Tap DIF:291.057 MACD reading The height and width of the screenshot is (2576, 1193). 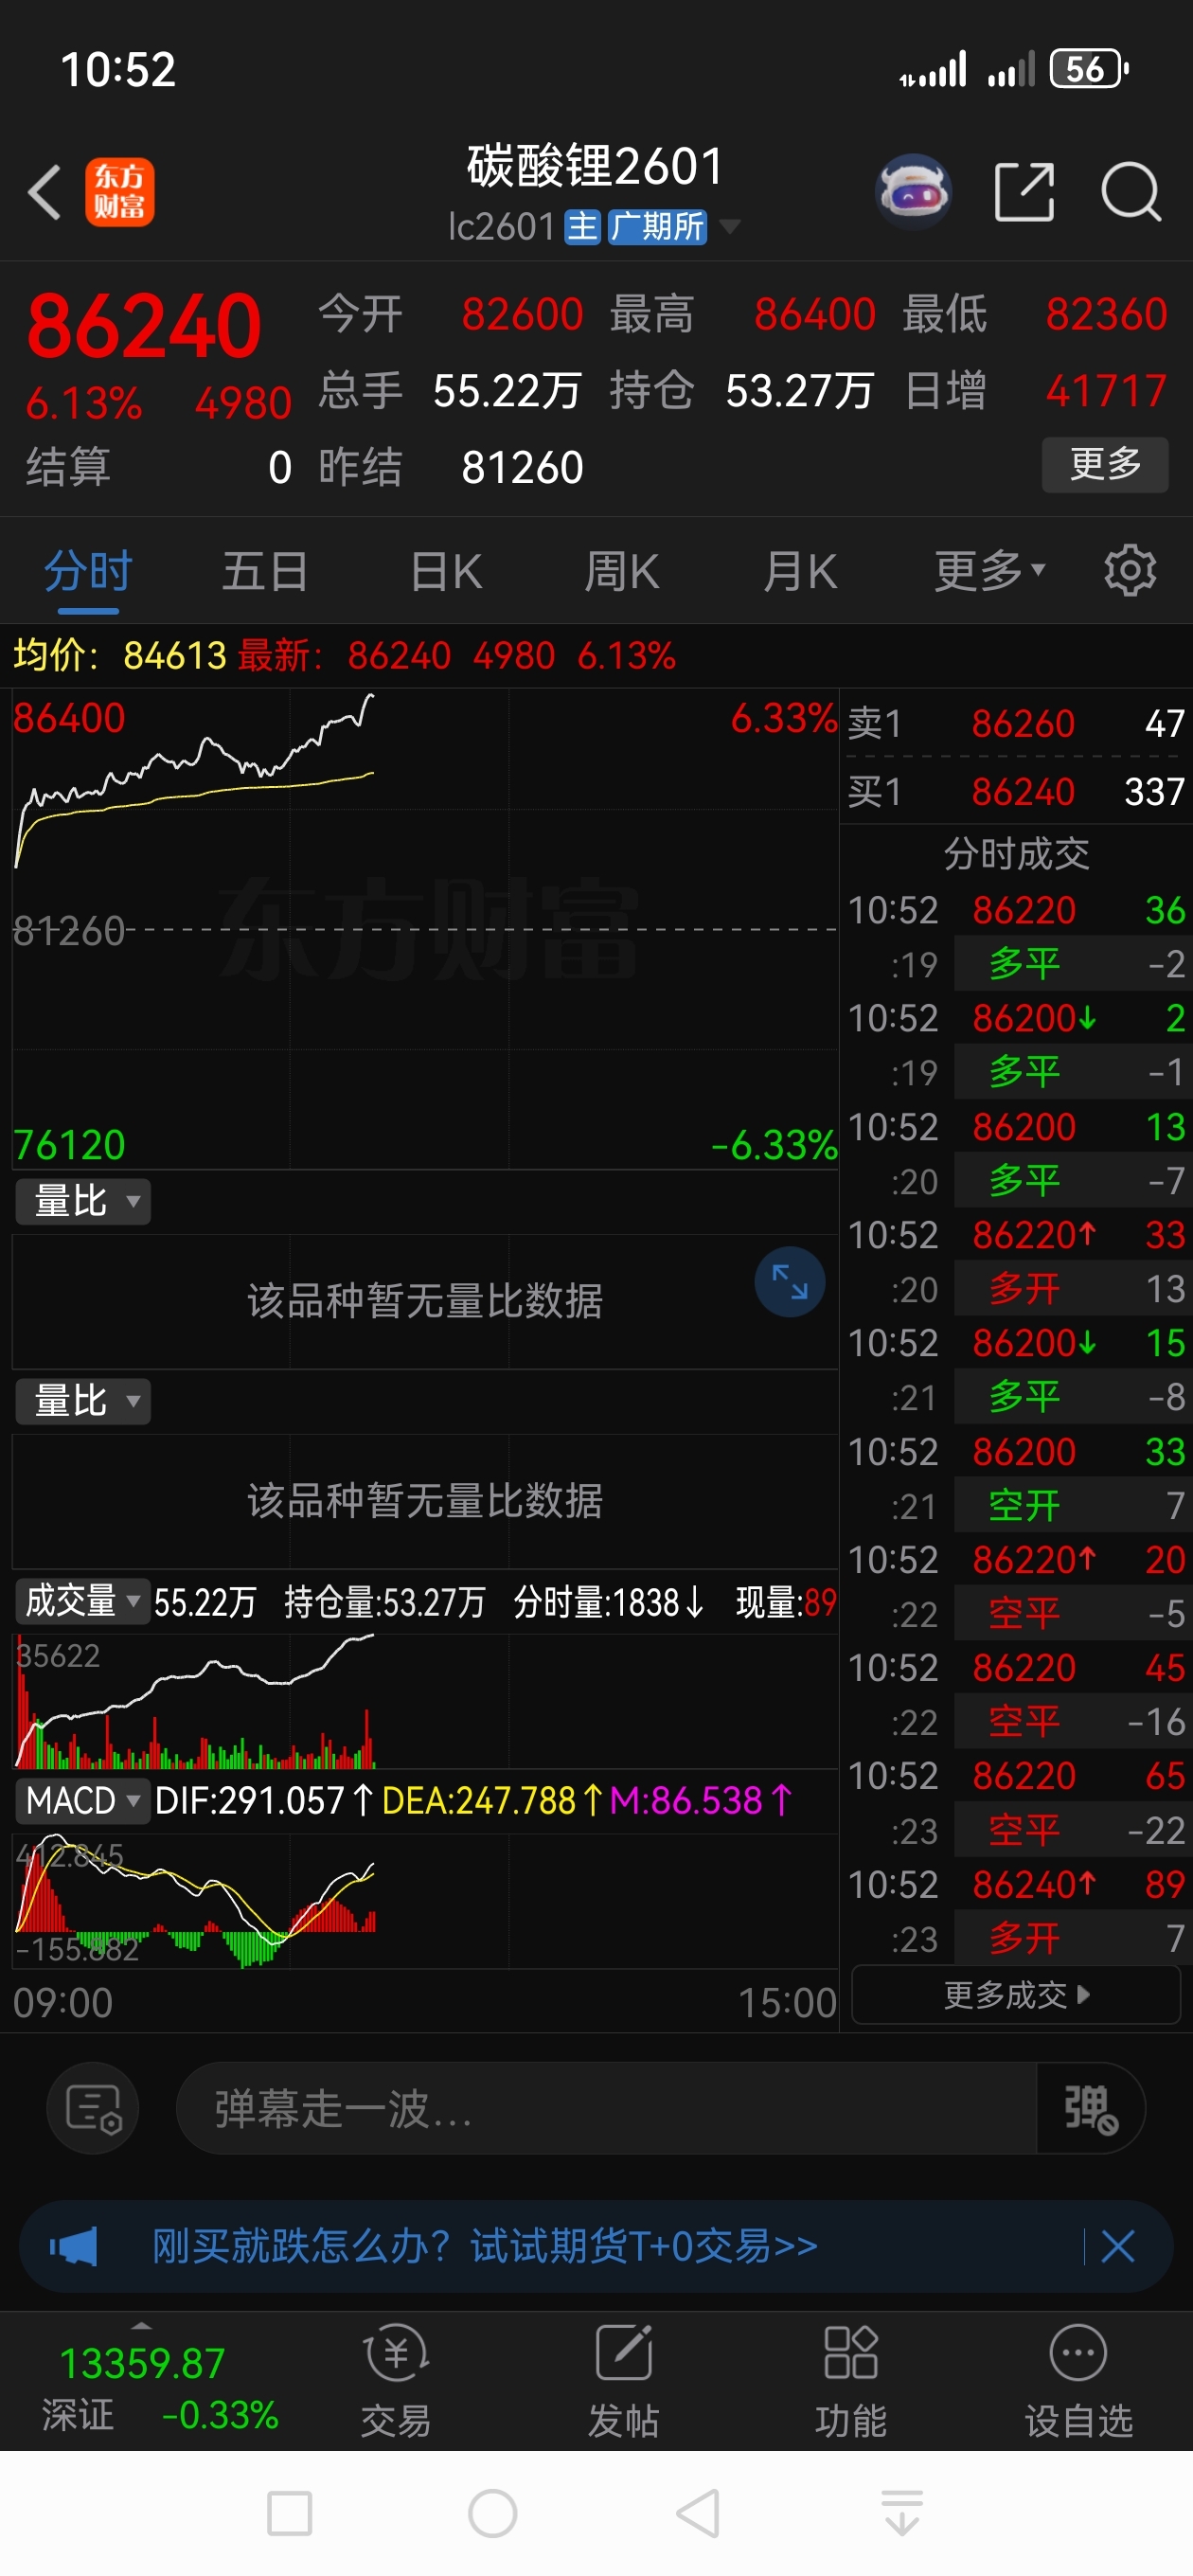pos(264,1801)
